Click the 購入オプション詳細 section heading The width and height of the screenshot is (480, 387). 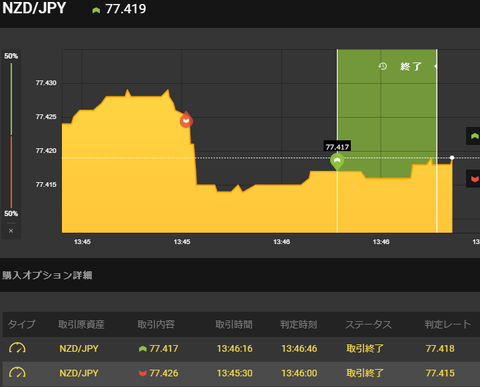(x=47, y=275)
